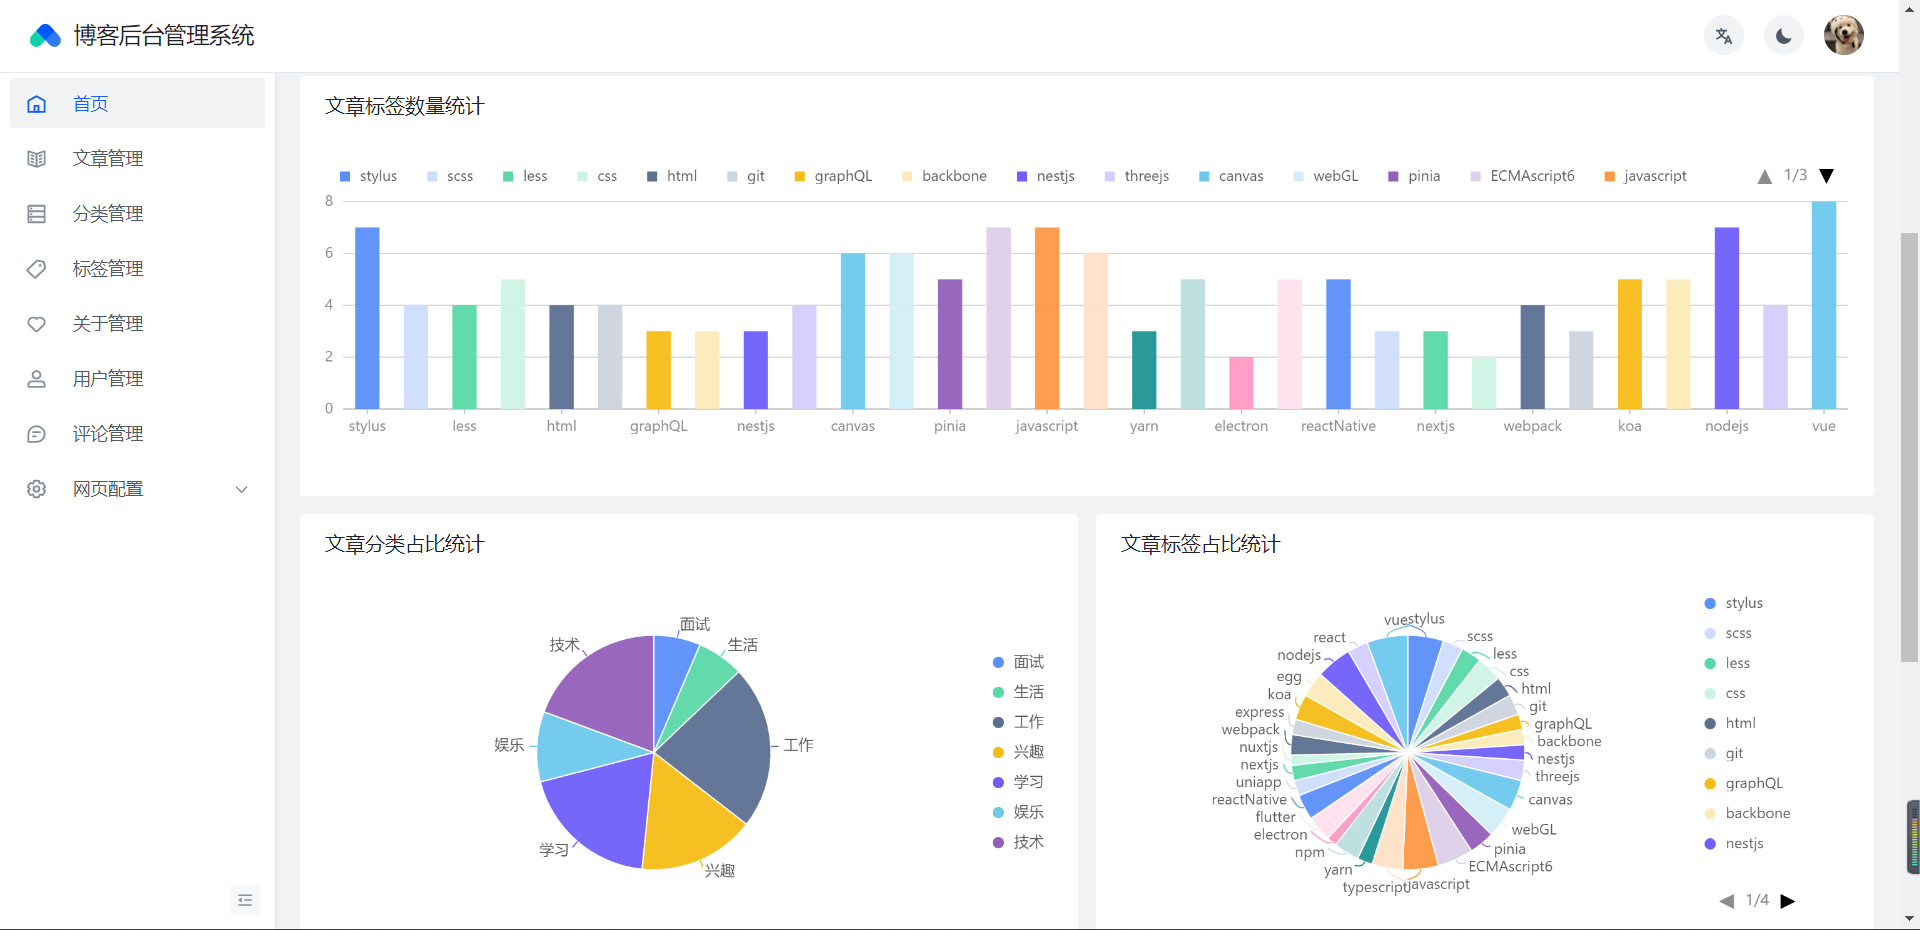Image resolution: width=1920 pixels, height=930 pixels.
Task: Toggle backbone in tag pie legend
Action: click(1747, 813)
